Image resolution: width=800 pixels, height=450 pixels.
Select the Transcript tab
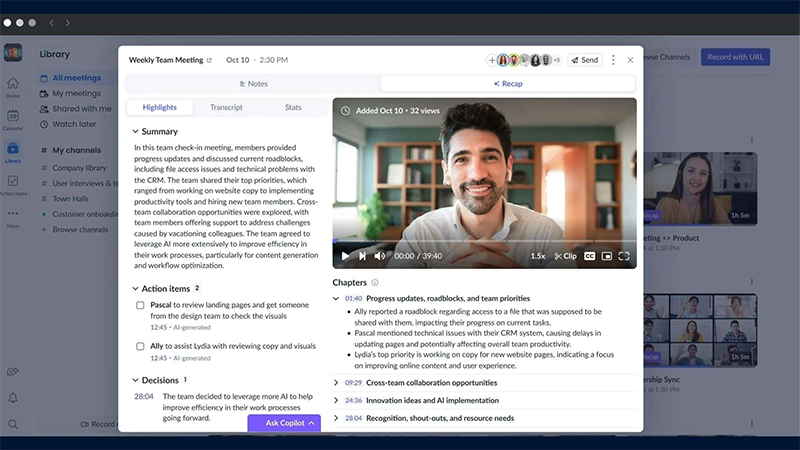tap(227, 107)
